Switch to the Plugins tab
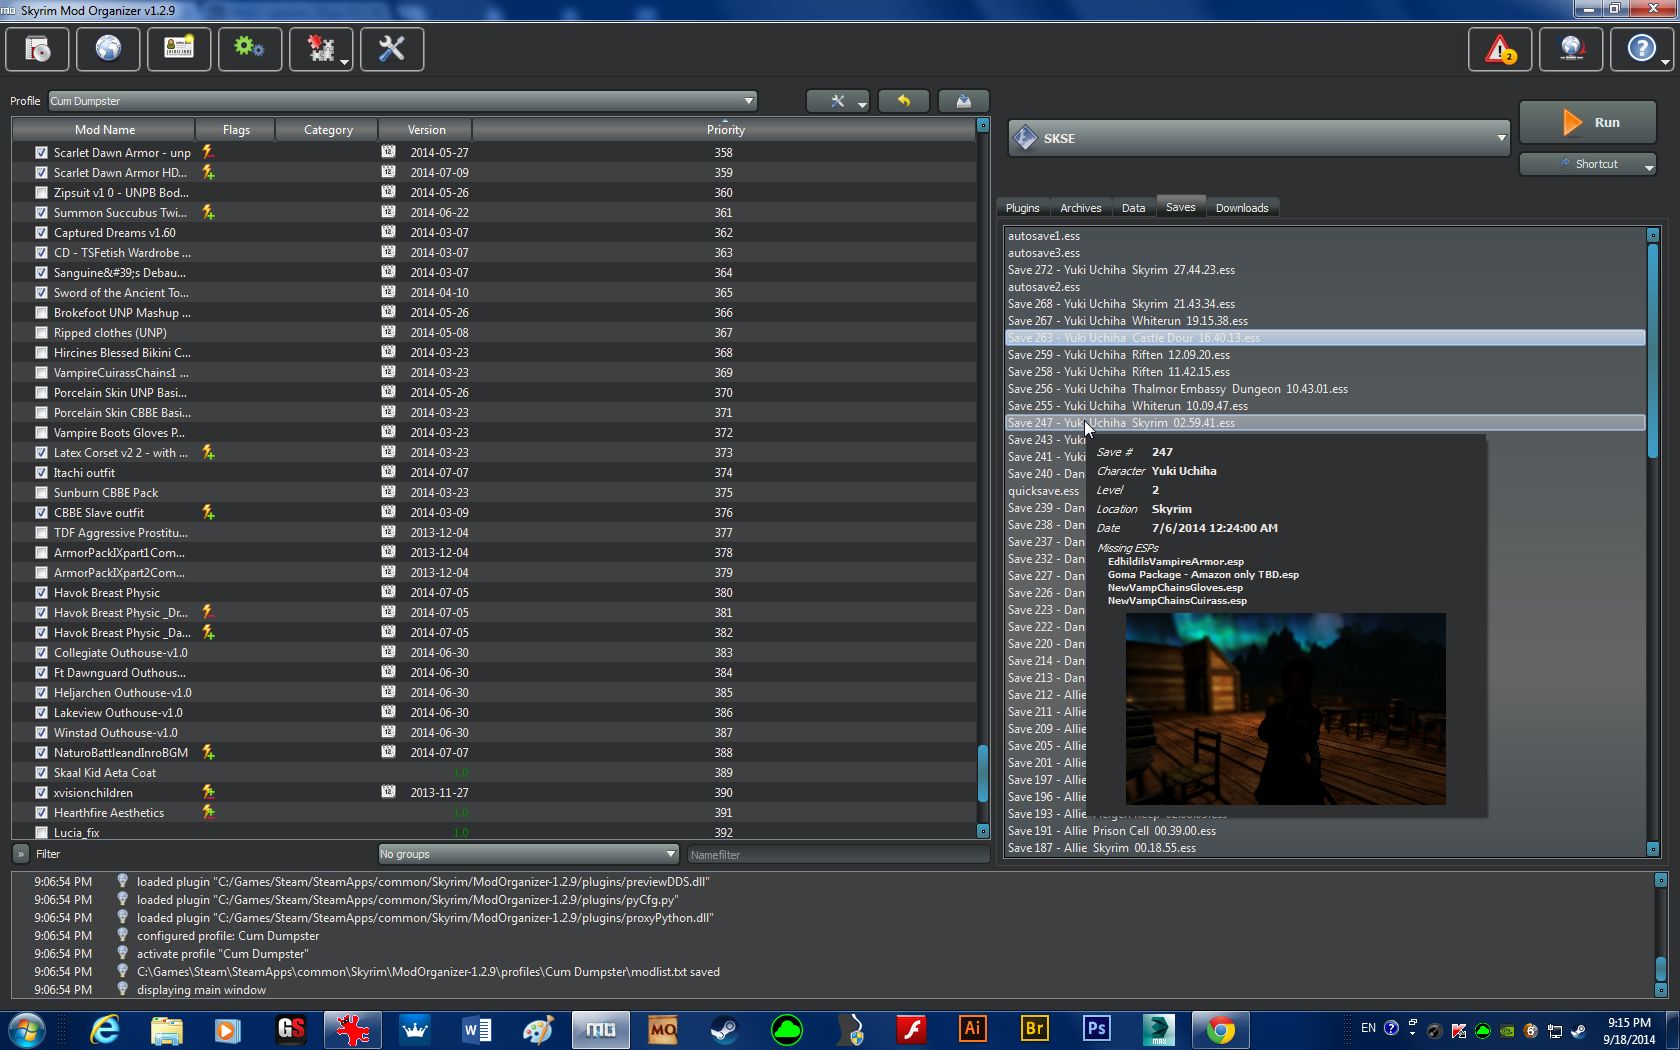This screenshot has height=1050, width=1680. (x=1022, y=208)
